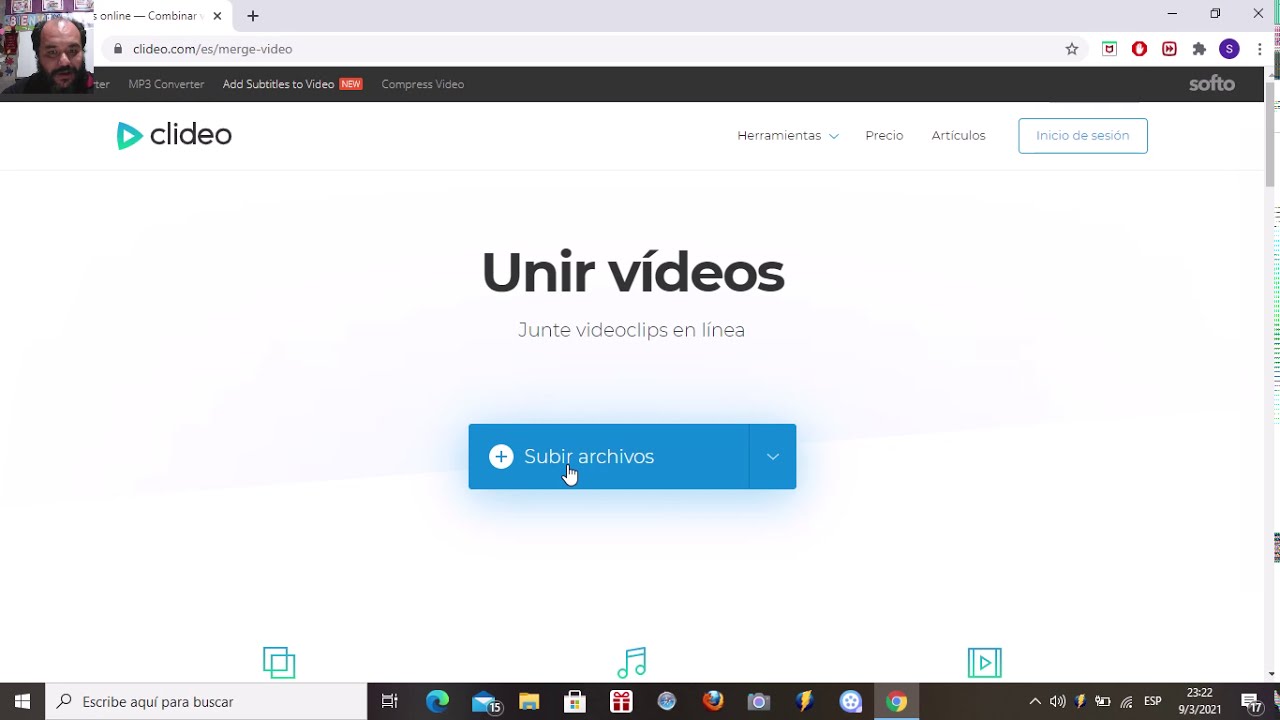Open the red stop-hand ad blocker extension

(x=1139, y=49)
